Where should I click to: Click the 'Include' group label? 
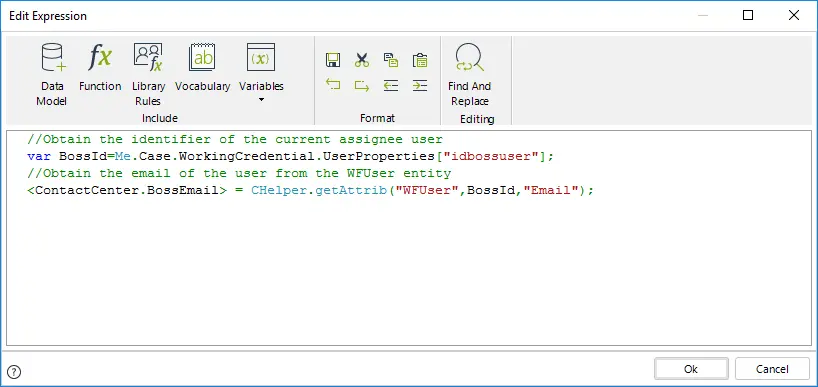pyautogui.click(x=160, y=118)
